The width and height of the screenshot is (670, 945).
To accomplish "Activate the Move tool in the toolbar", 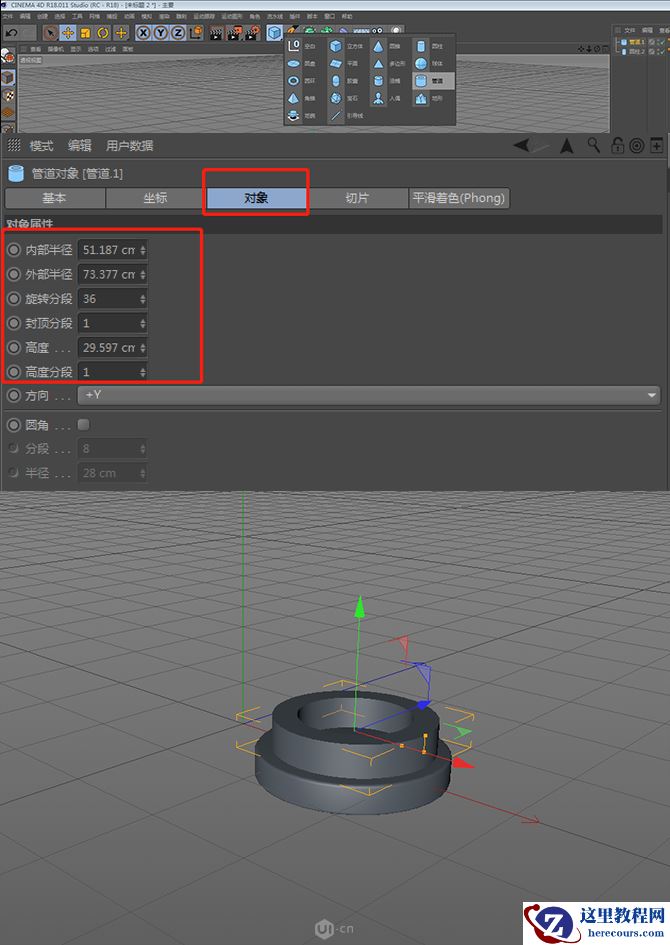I will tap(68, 33).
